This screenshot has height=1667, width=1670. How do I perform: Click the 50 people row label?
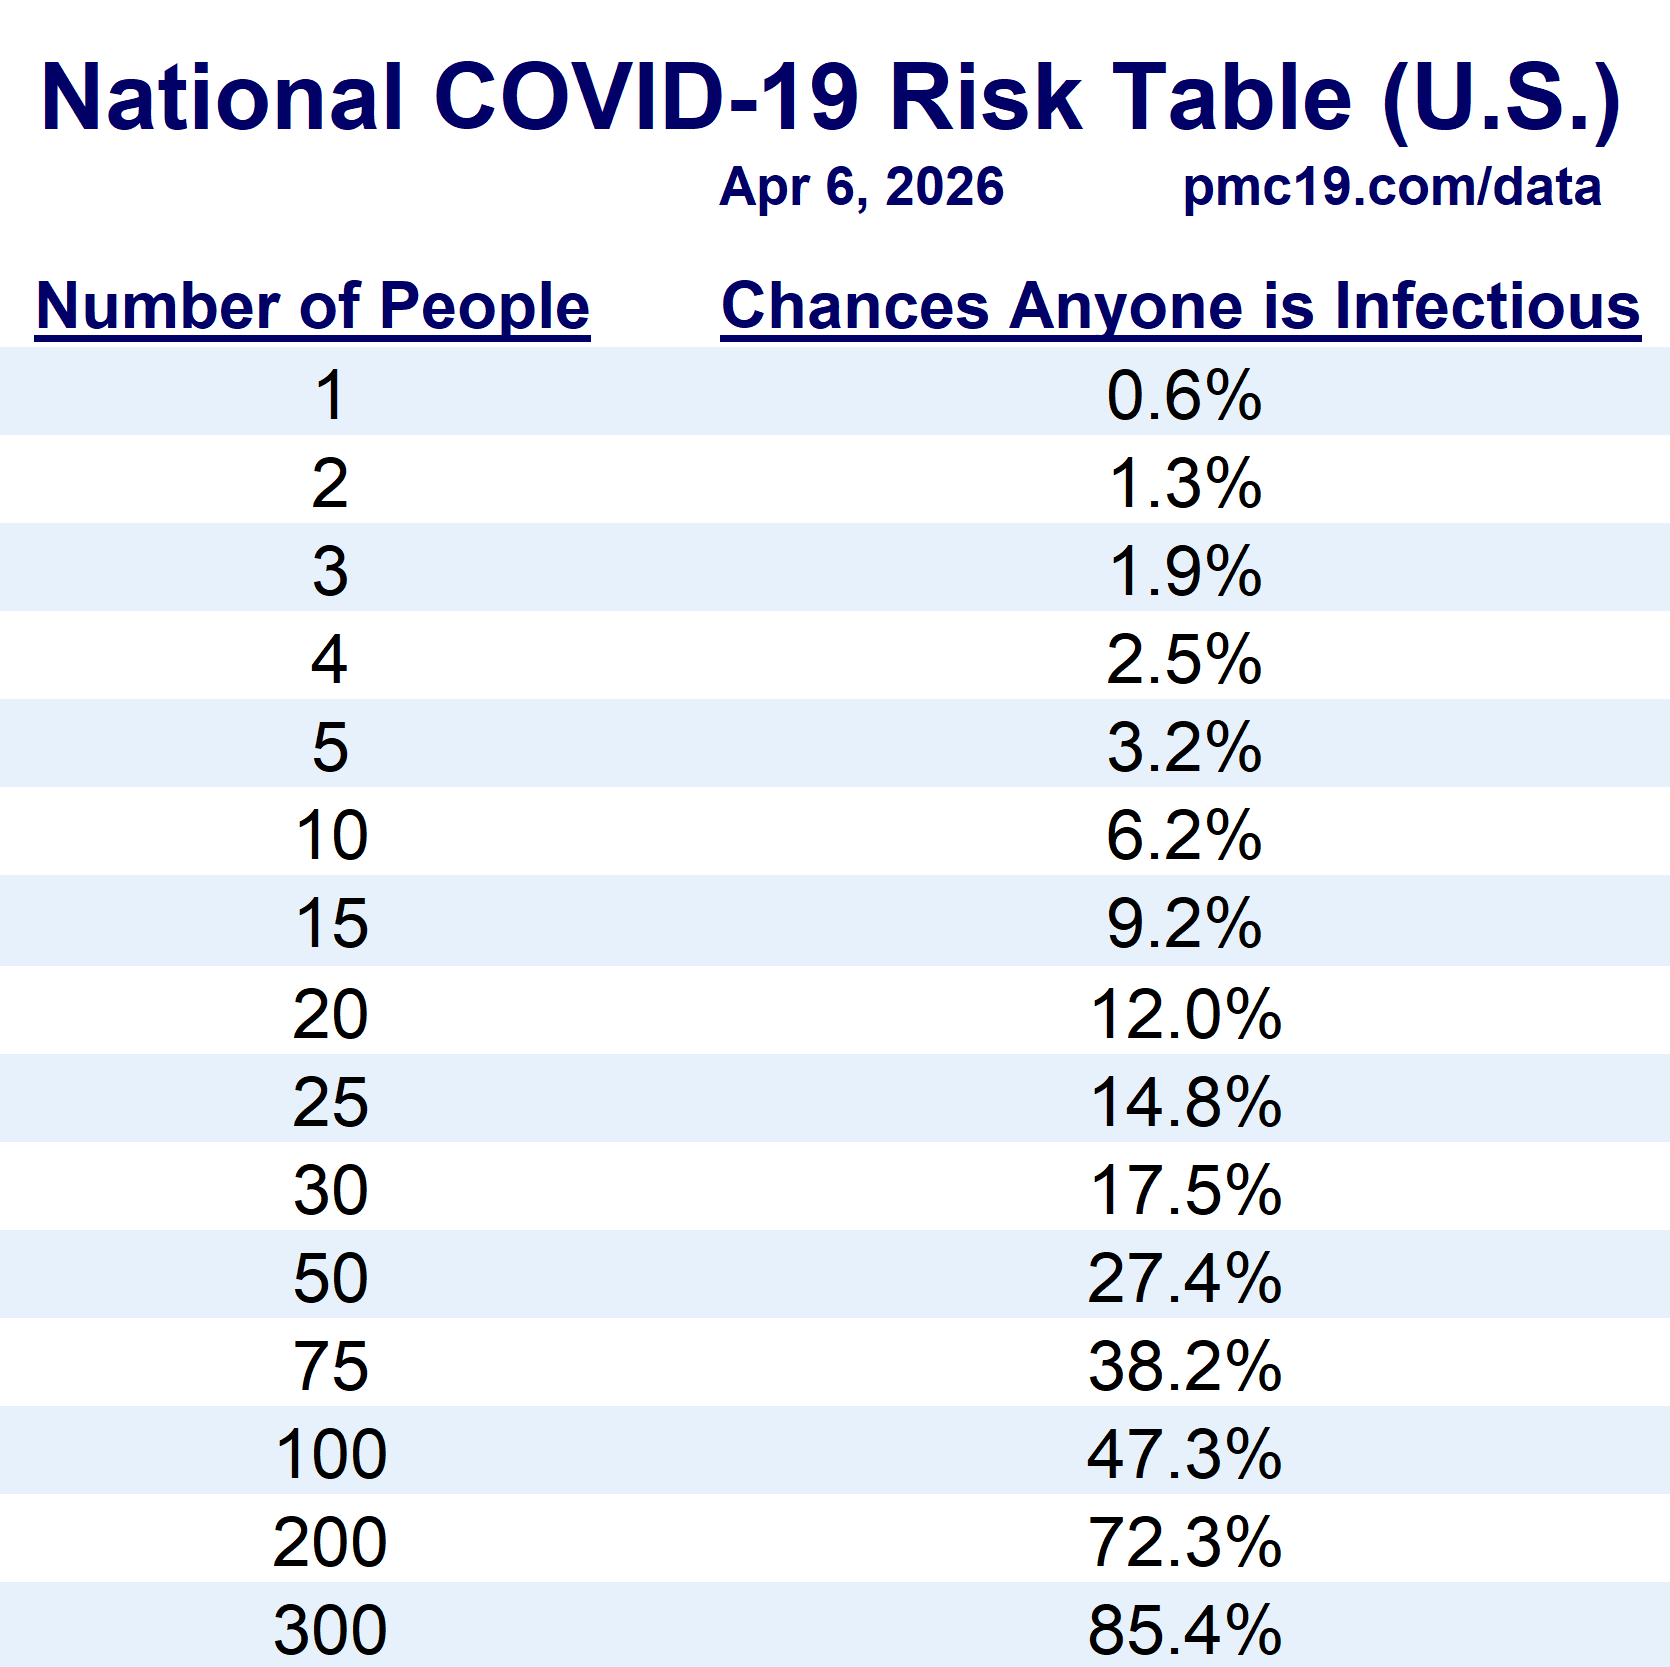click(331, 1278)
